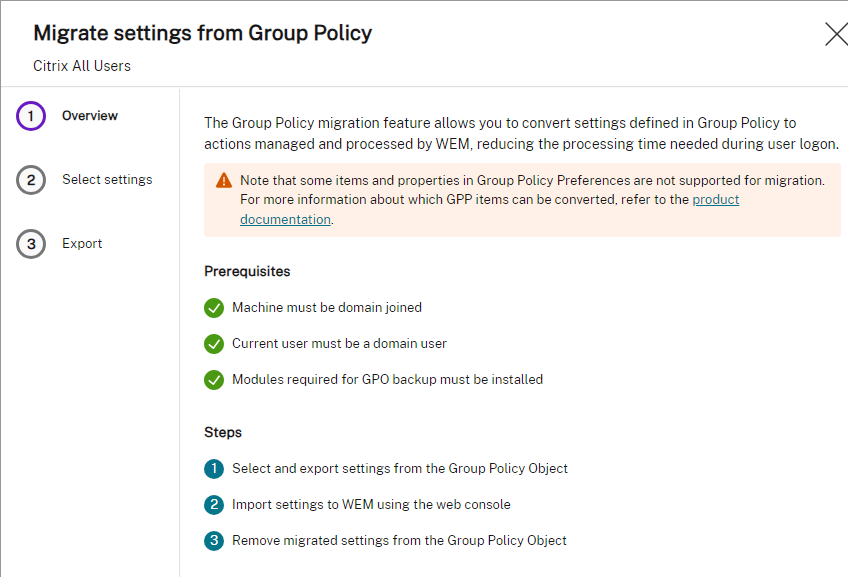This screenshot has width=848, height=577.
Task: Go to the Export step
Action: (82, 243)
